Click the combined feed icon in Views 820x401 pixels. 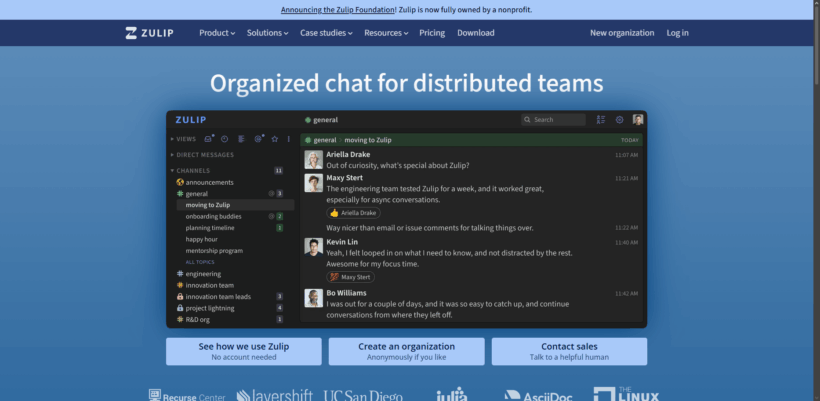[241, 139]
